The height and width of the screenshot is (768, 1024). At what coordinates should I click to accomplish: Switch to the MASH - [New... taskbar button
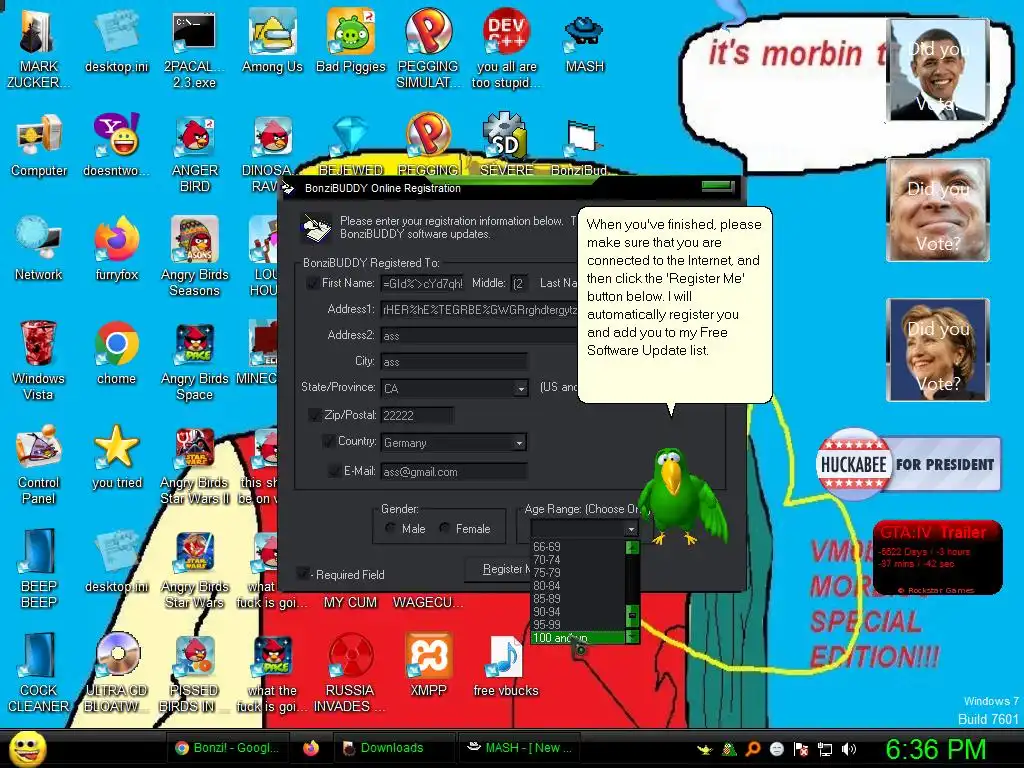click(x=520, y=748)
